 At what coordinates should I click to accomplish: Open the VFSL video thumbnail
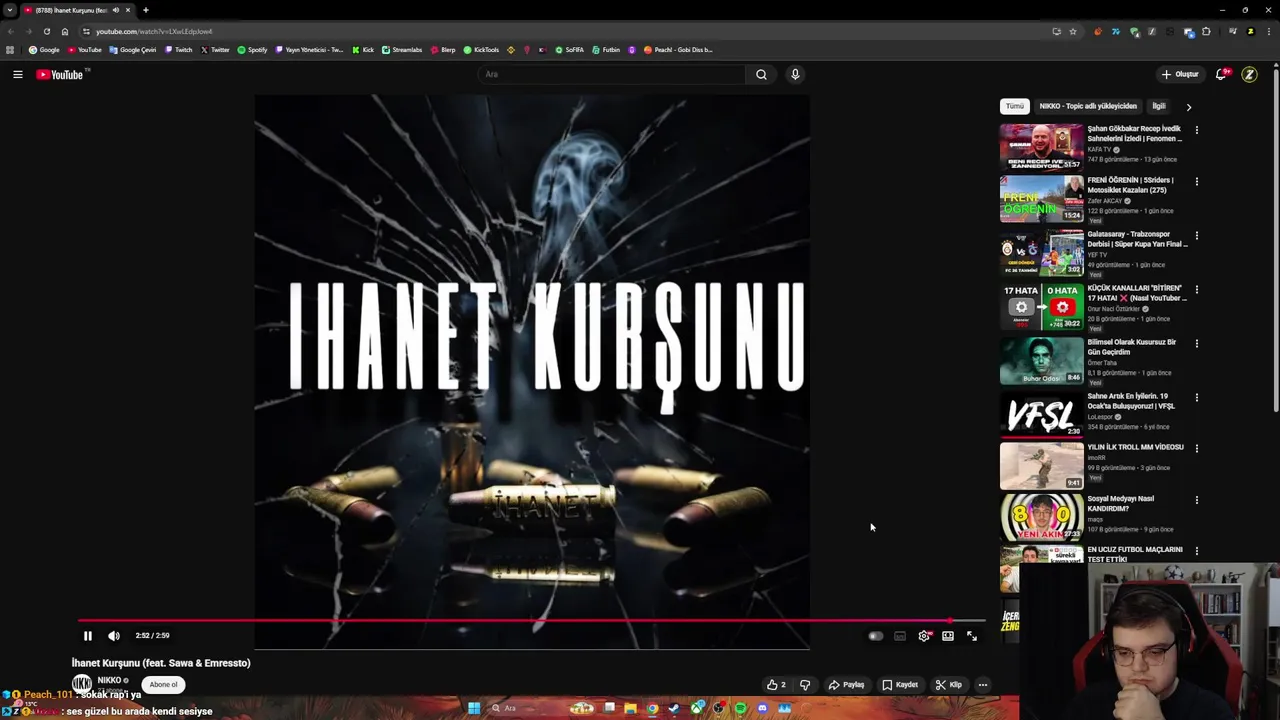click(1041, 414)
